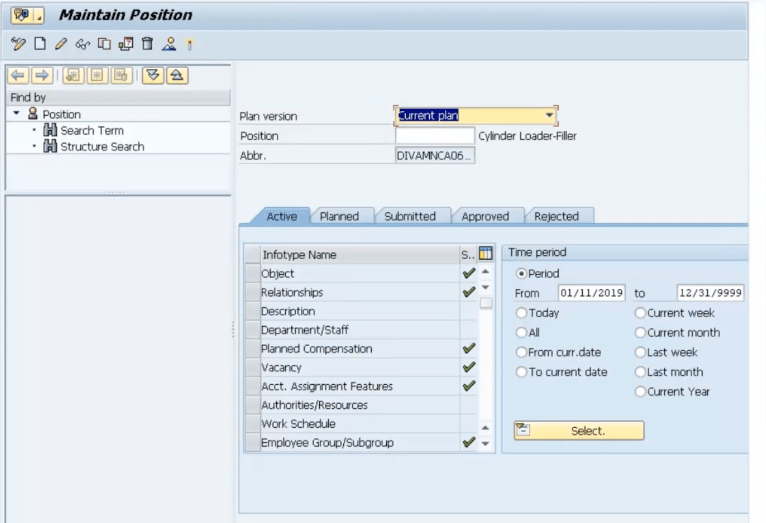Click the Position input field

435,136
